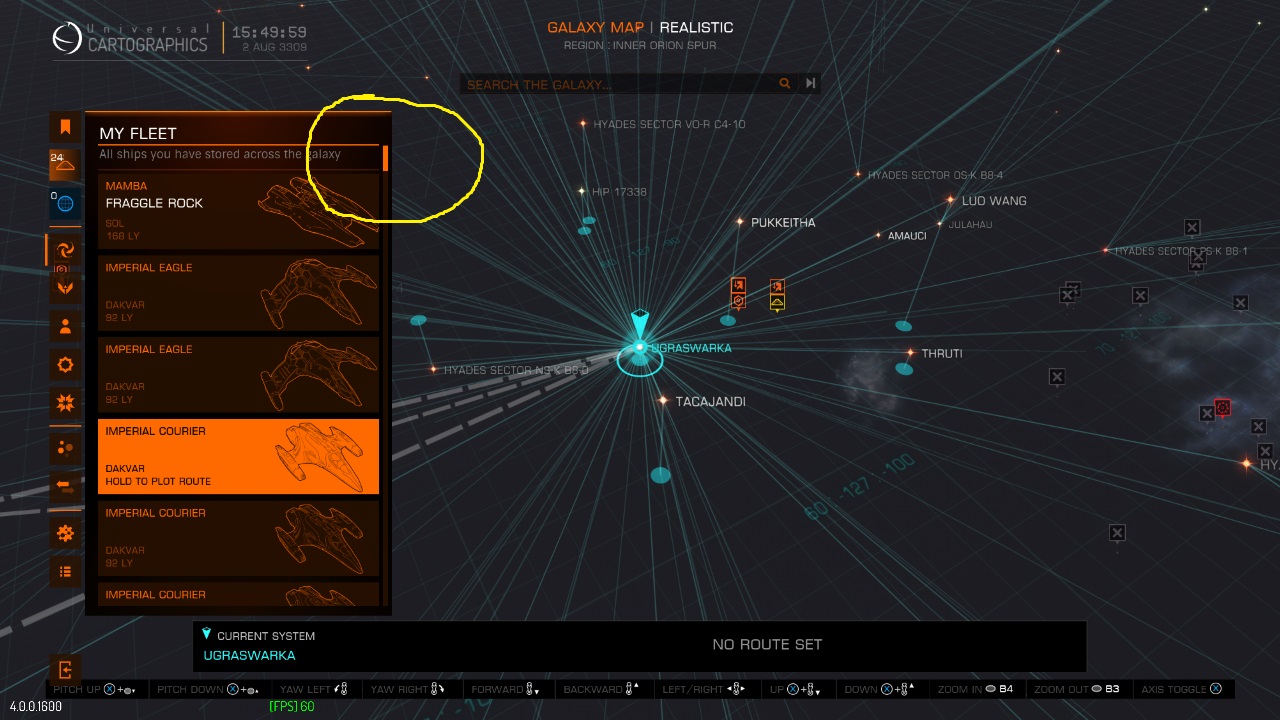Select the Amauci star system

[x=900, y=236]
